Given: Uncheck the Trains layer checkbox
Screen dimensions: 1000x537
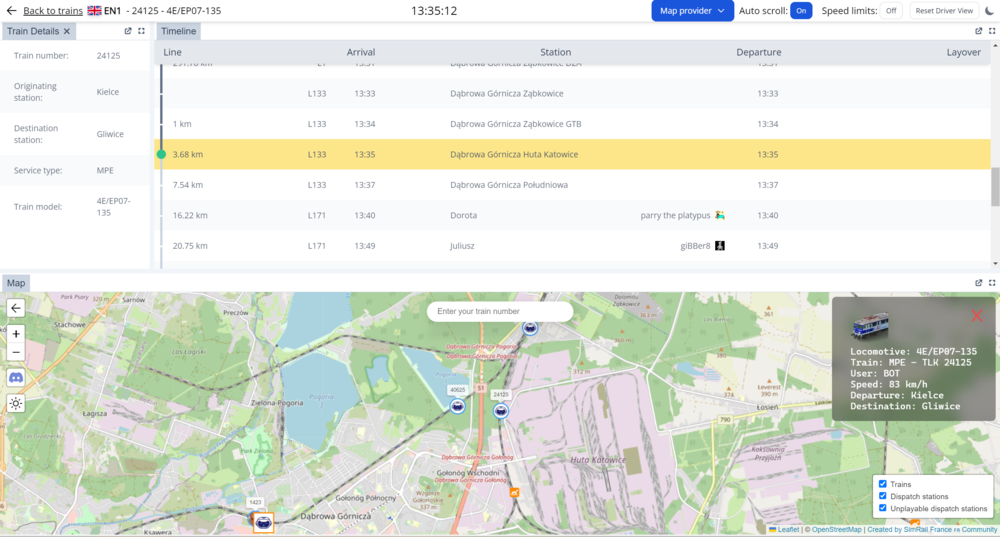Looking at the screenshot, I should coord(882,484).
